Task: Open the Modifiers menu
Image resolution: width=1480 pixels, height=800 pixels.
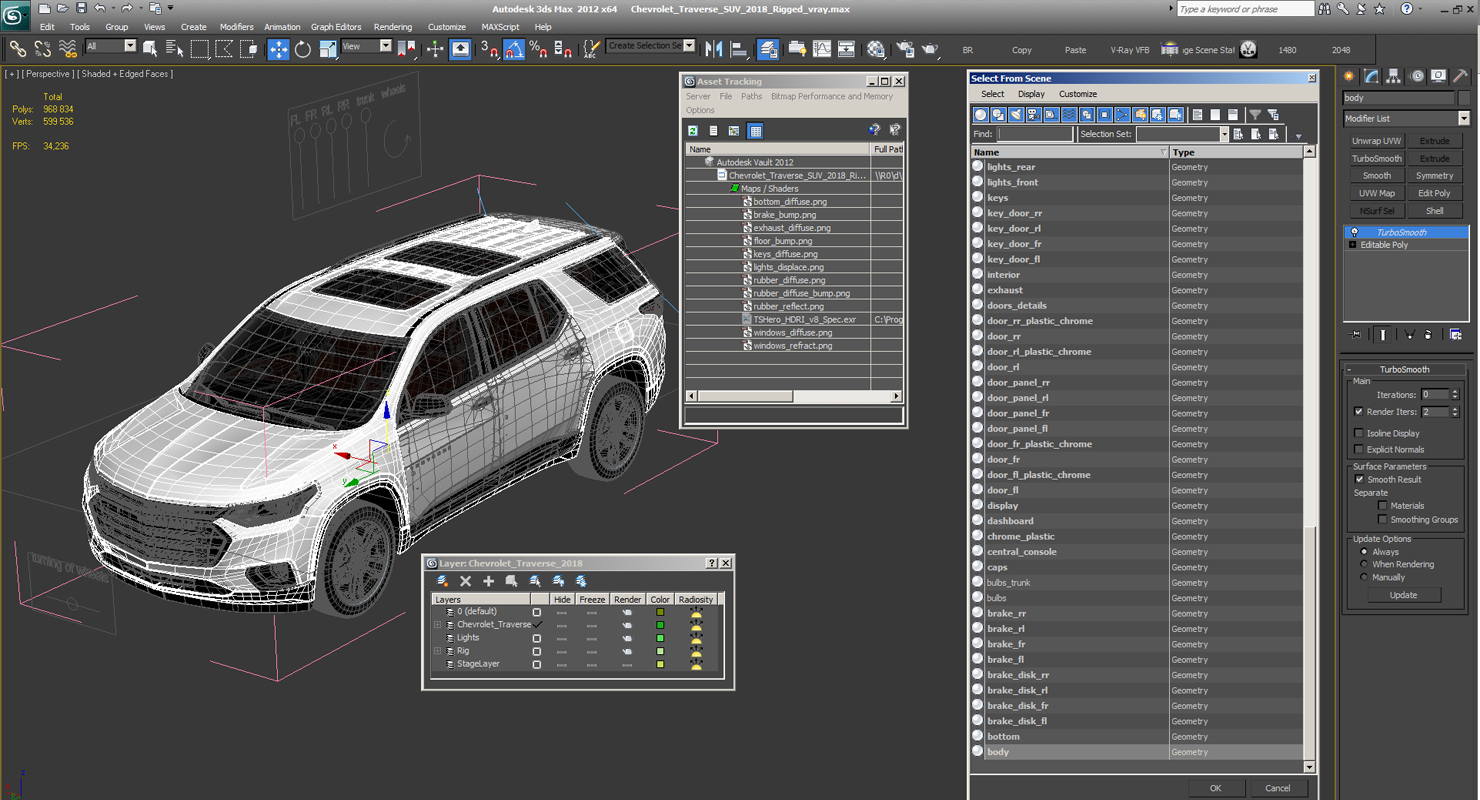Action: point(236,27)
